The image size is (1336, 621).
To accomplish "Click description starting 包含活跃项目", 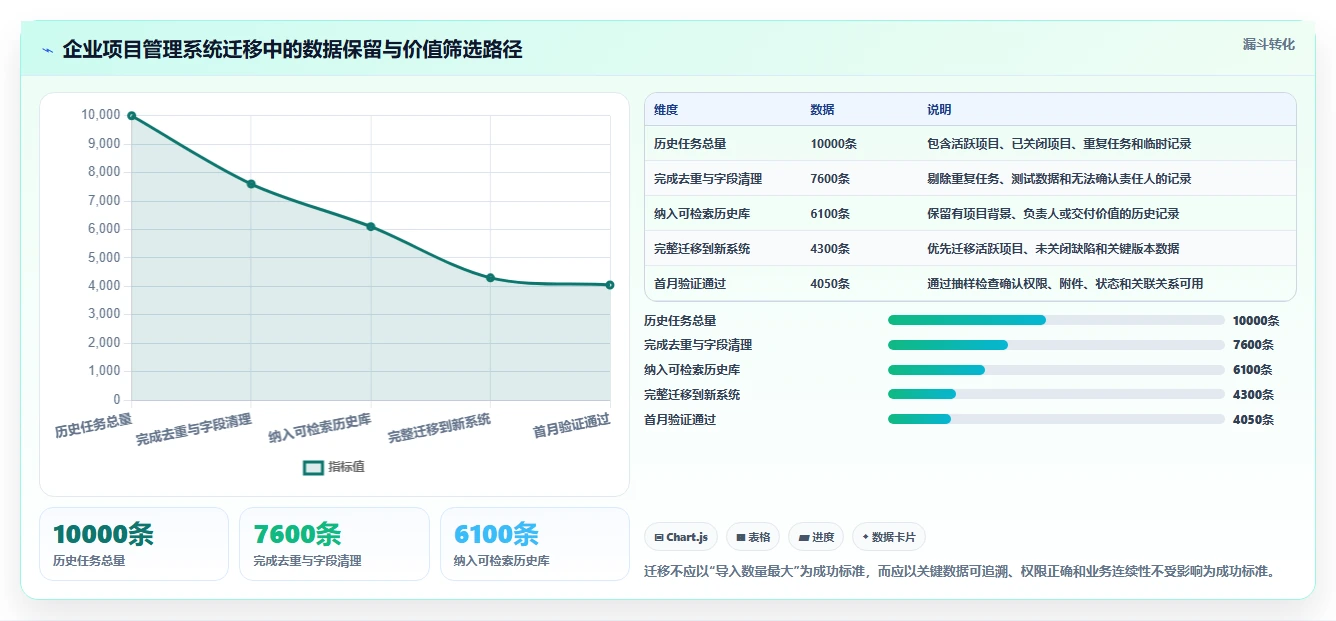I will [x=1059, y=144].
